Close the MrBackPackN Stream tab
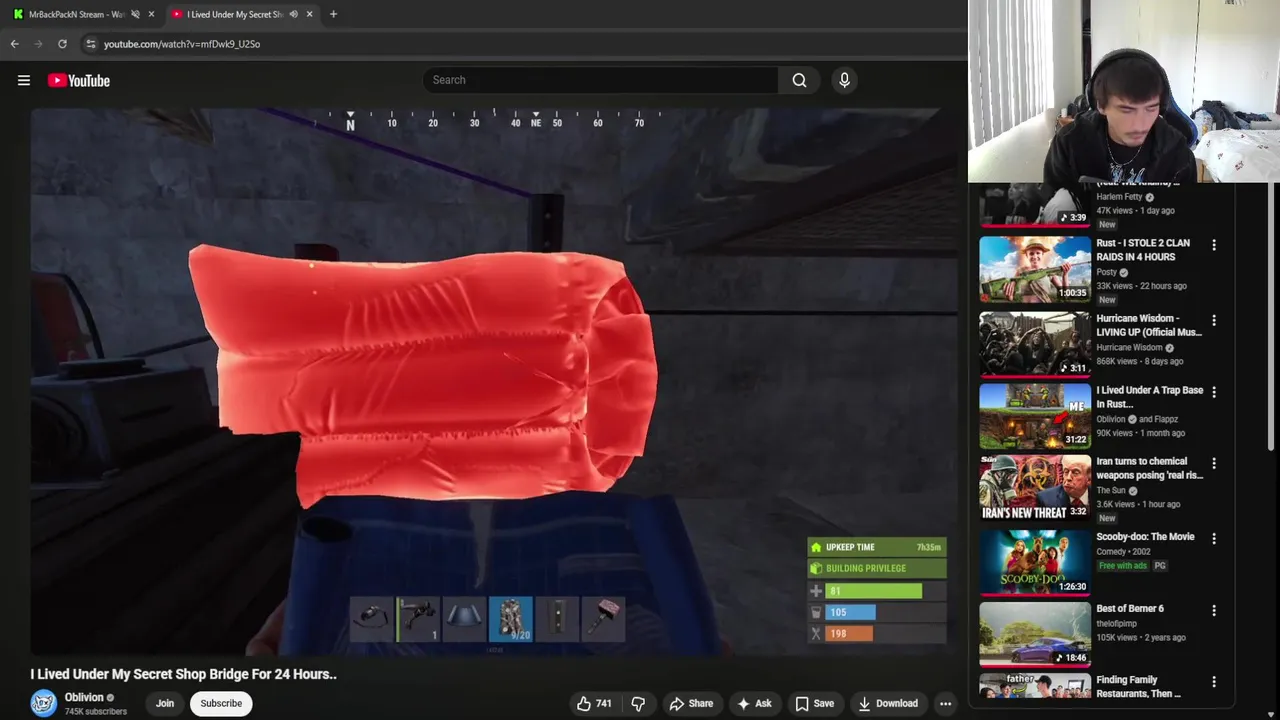The height and width of the screenshot is (720, 1280). pos(151,14)
